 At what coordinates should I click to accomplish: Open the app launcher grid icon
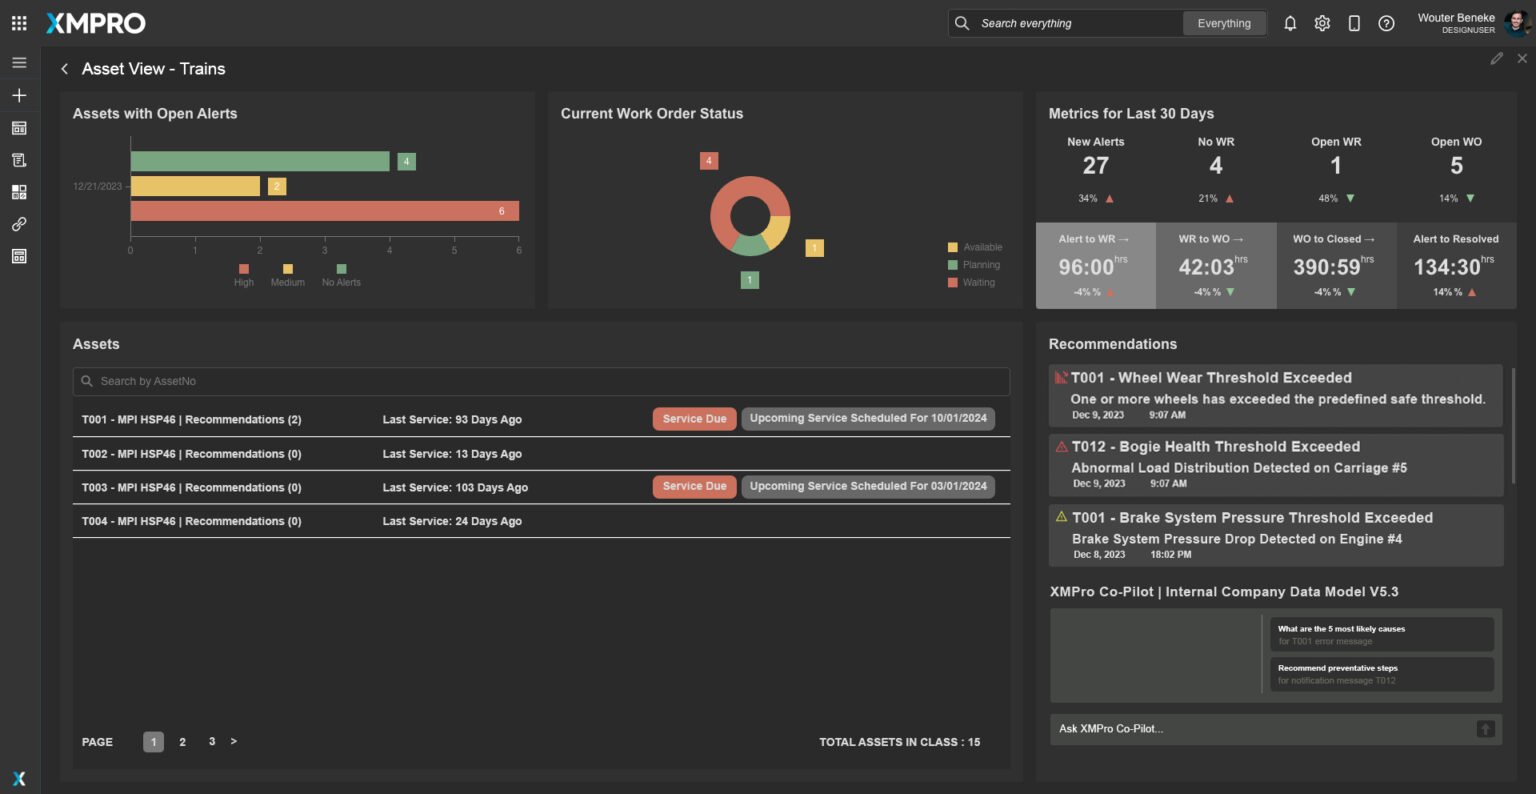click(19, 23)
